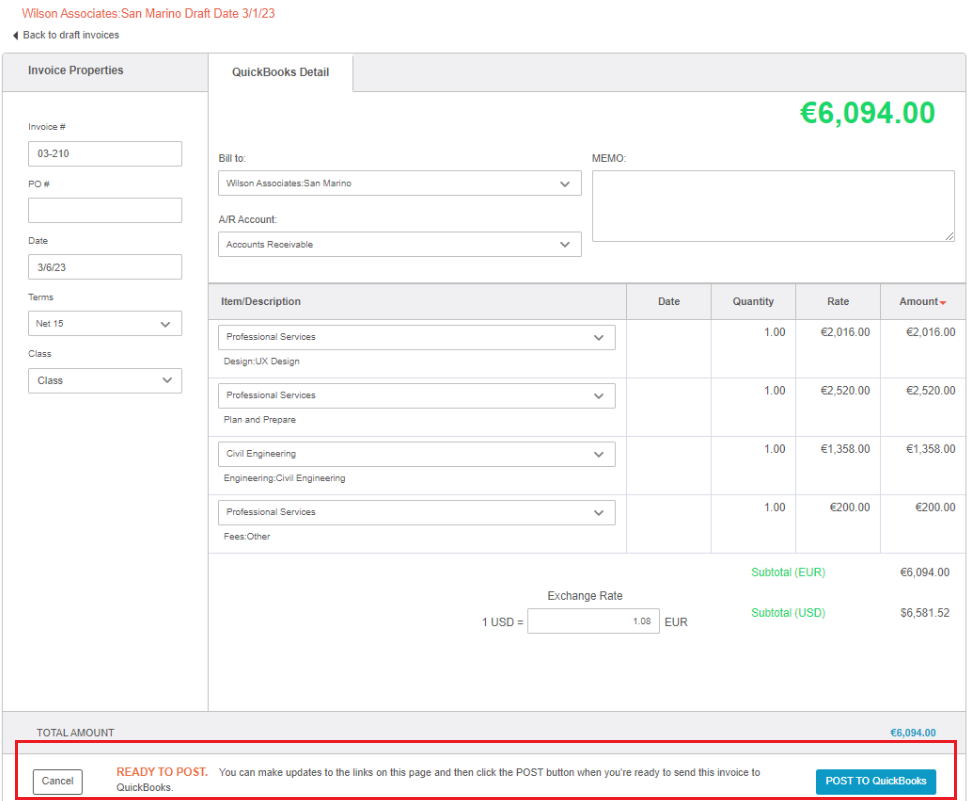Click the Amount column sort arrow
Screen dimensions: 977x801
943,303
